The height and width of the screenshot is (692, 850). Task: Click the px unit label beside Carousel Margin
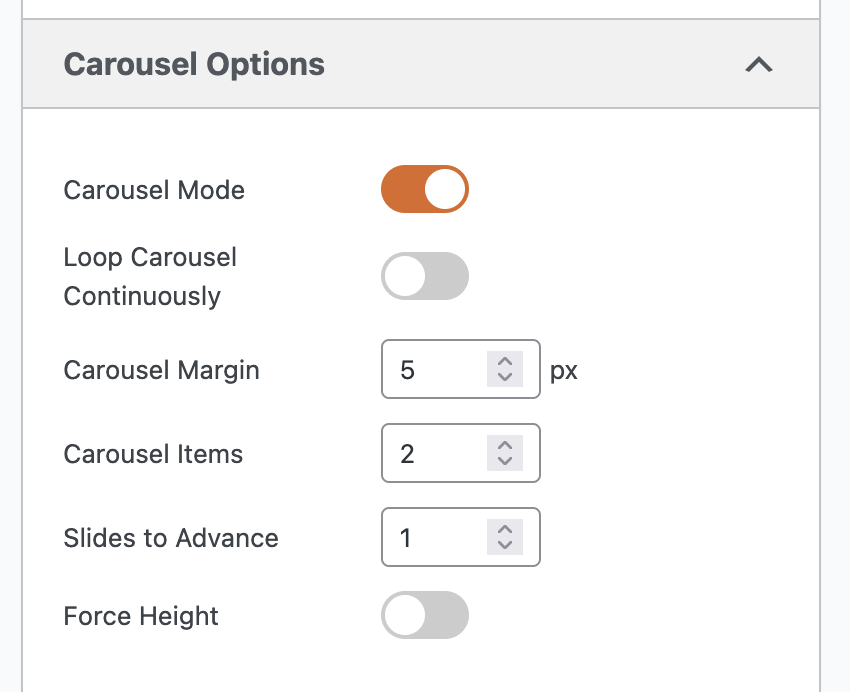click(x=563, y=369)
